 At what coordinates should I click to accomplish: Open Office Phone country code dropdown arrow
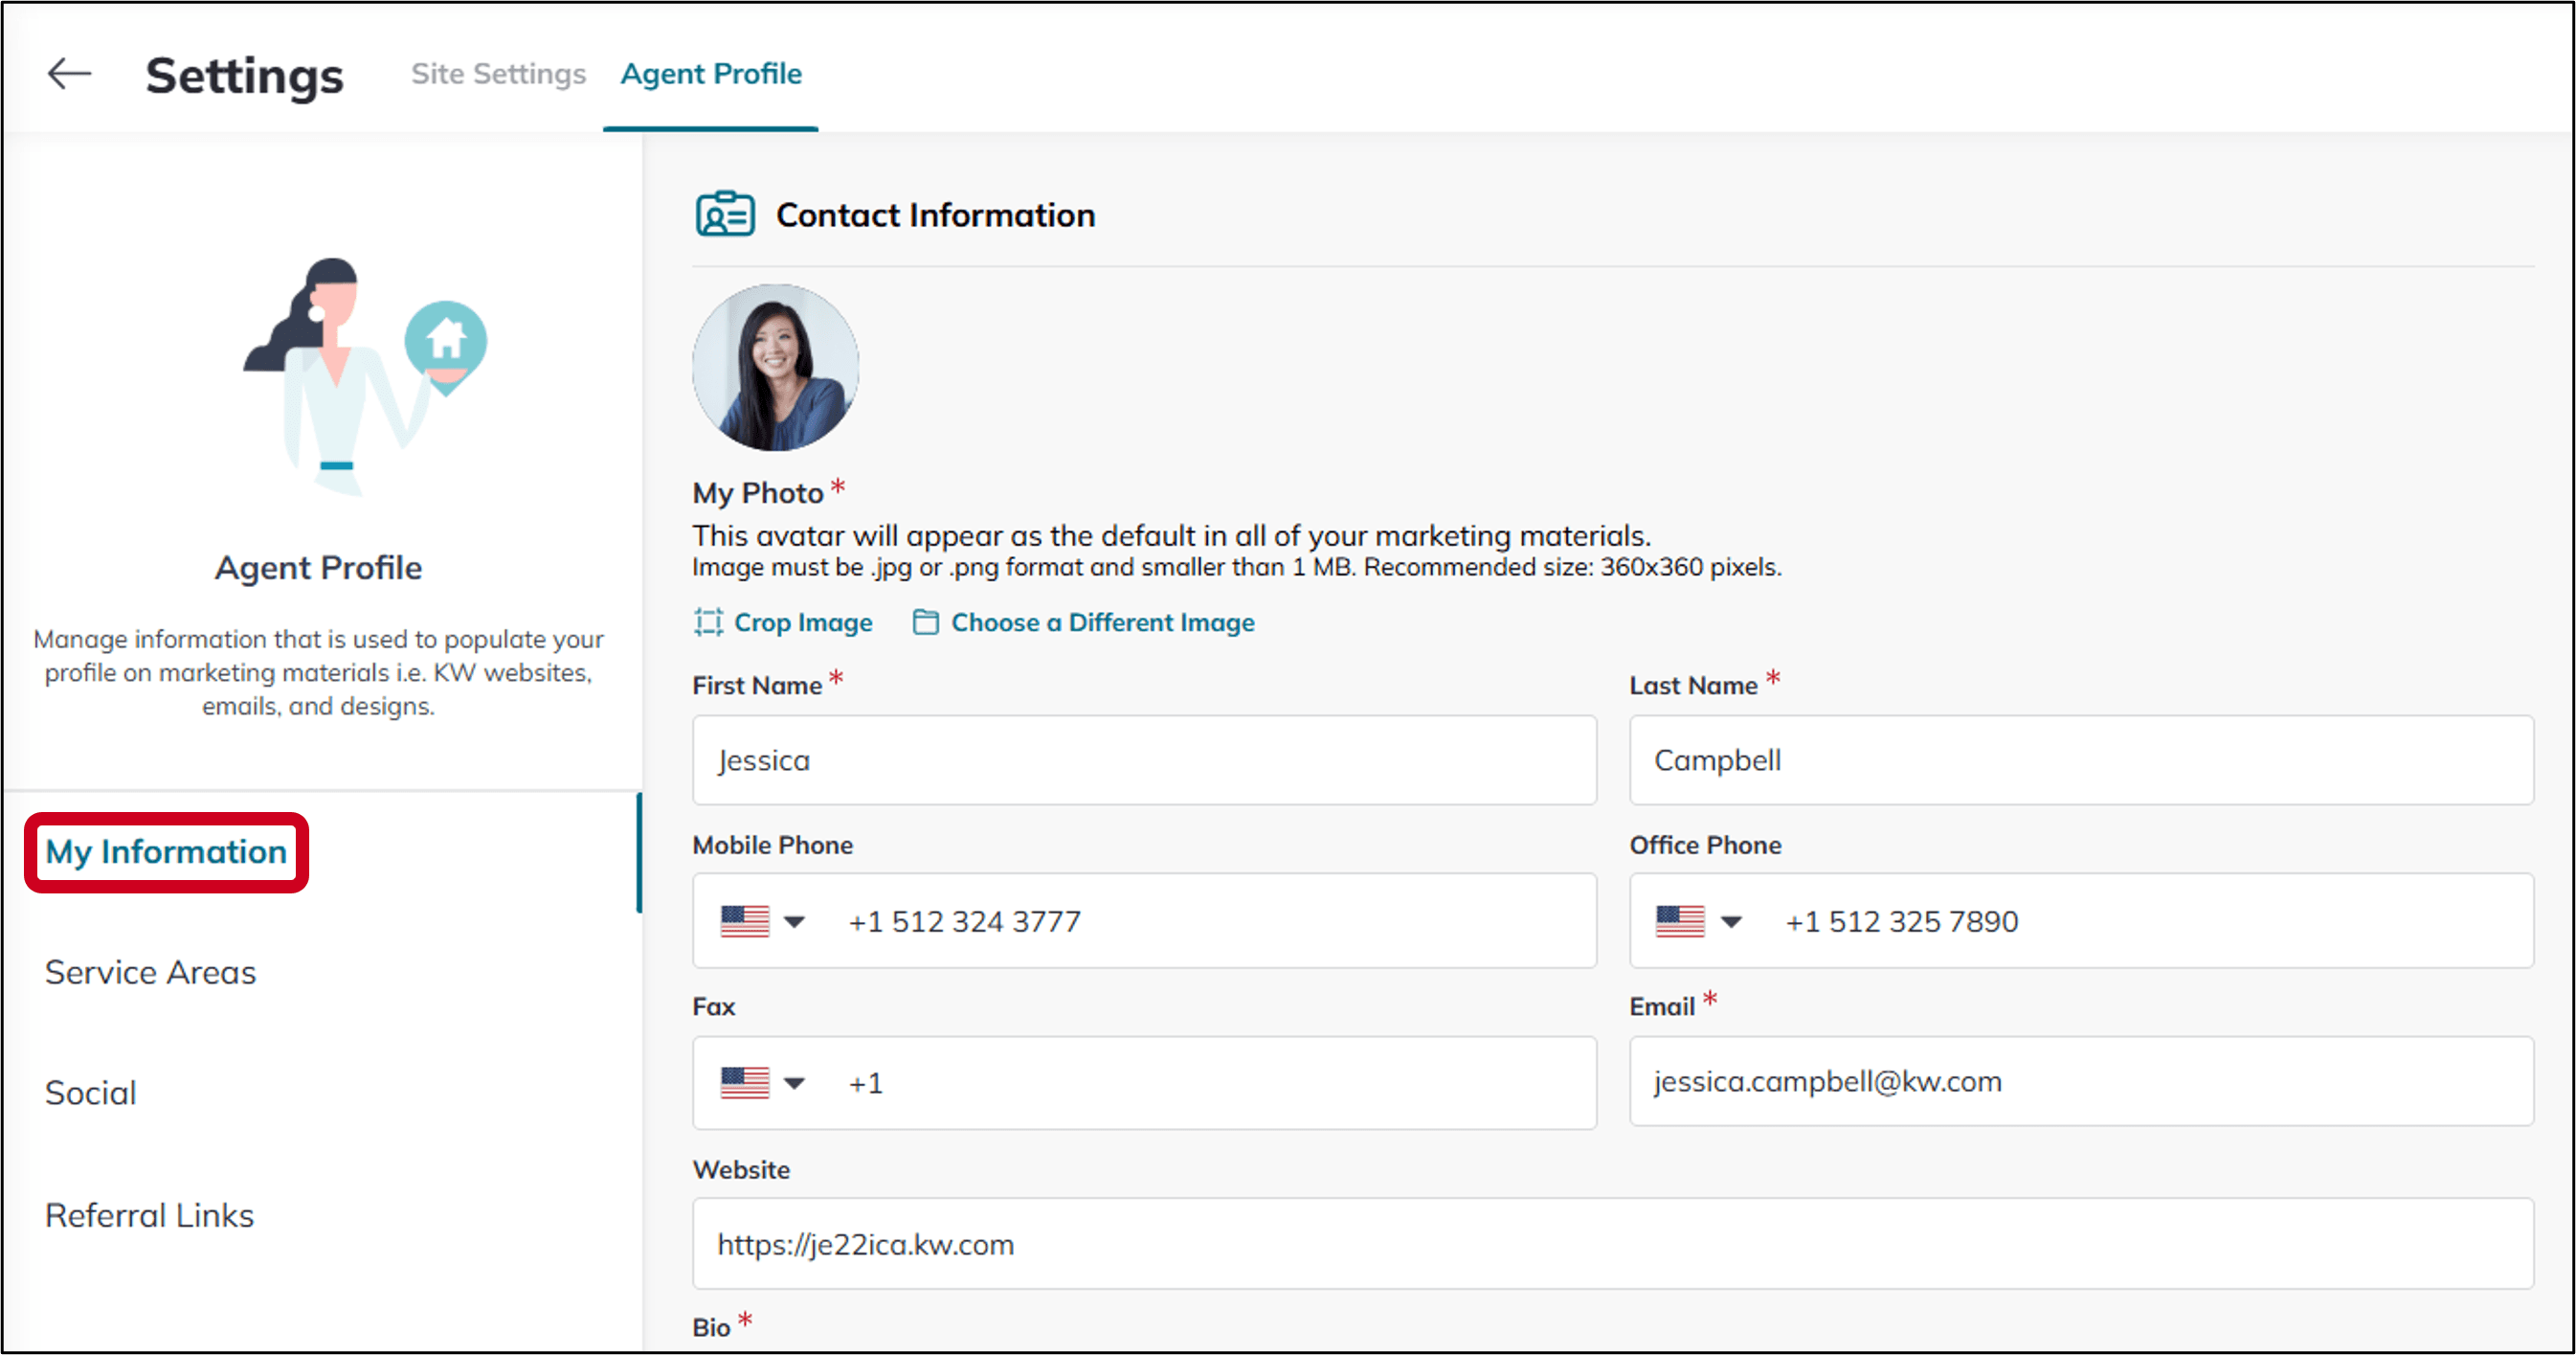click(1731, 922)
